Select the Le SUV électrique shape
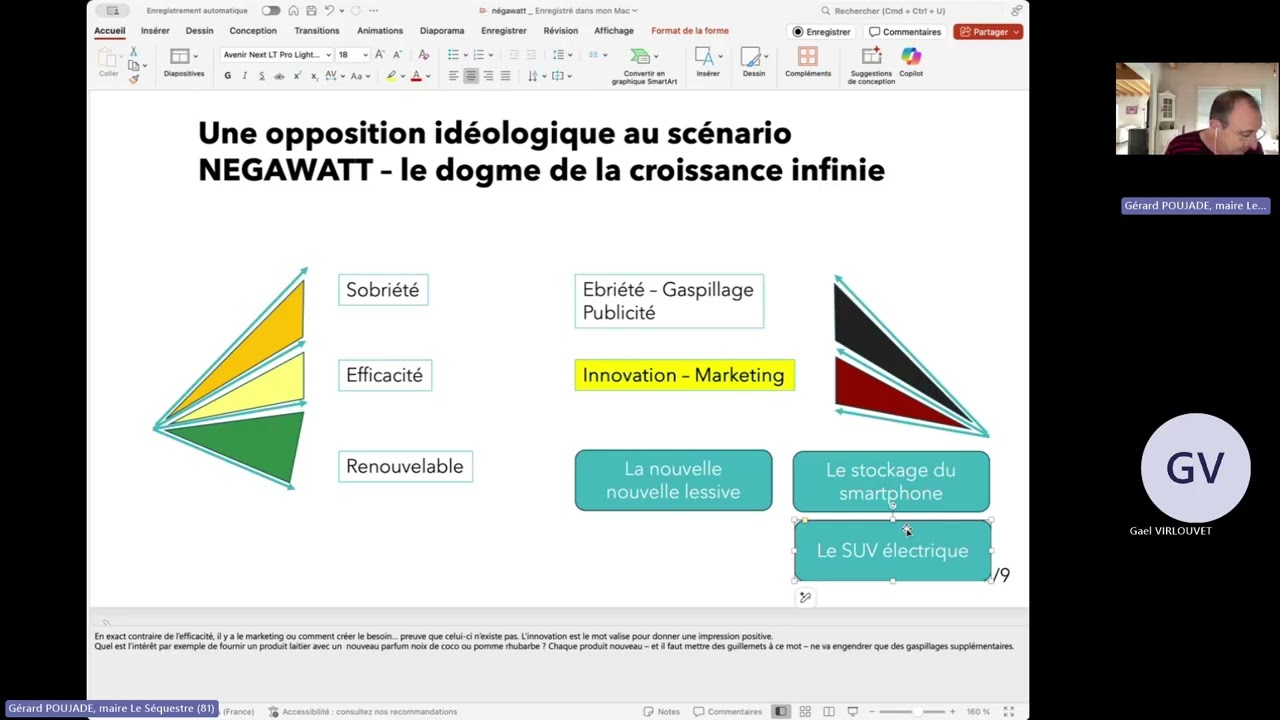The width and height of the screenshot is (1280, 720). tap(892, 550)
